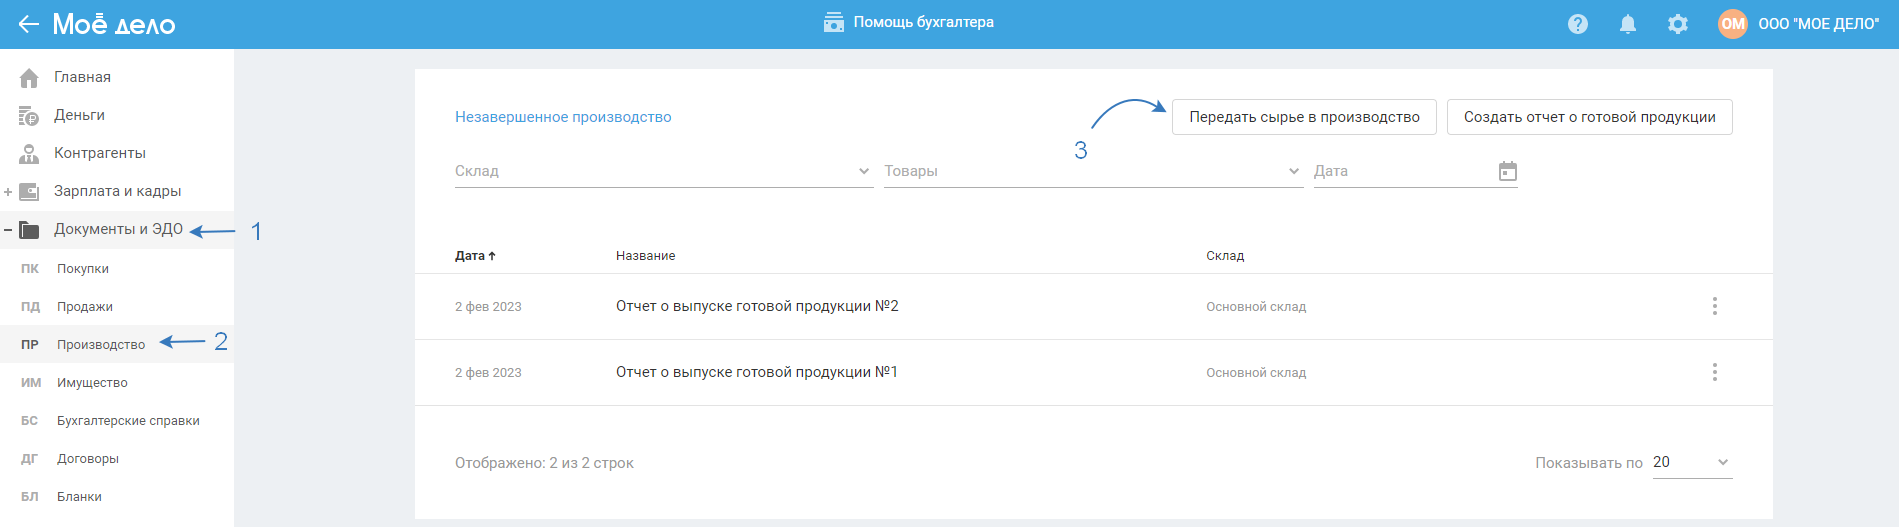Open notifications bell icon
This screenshot has width=1899, height=527.
tap(1628, 24)
